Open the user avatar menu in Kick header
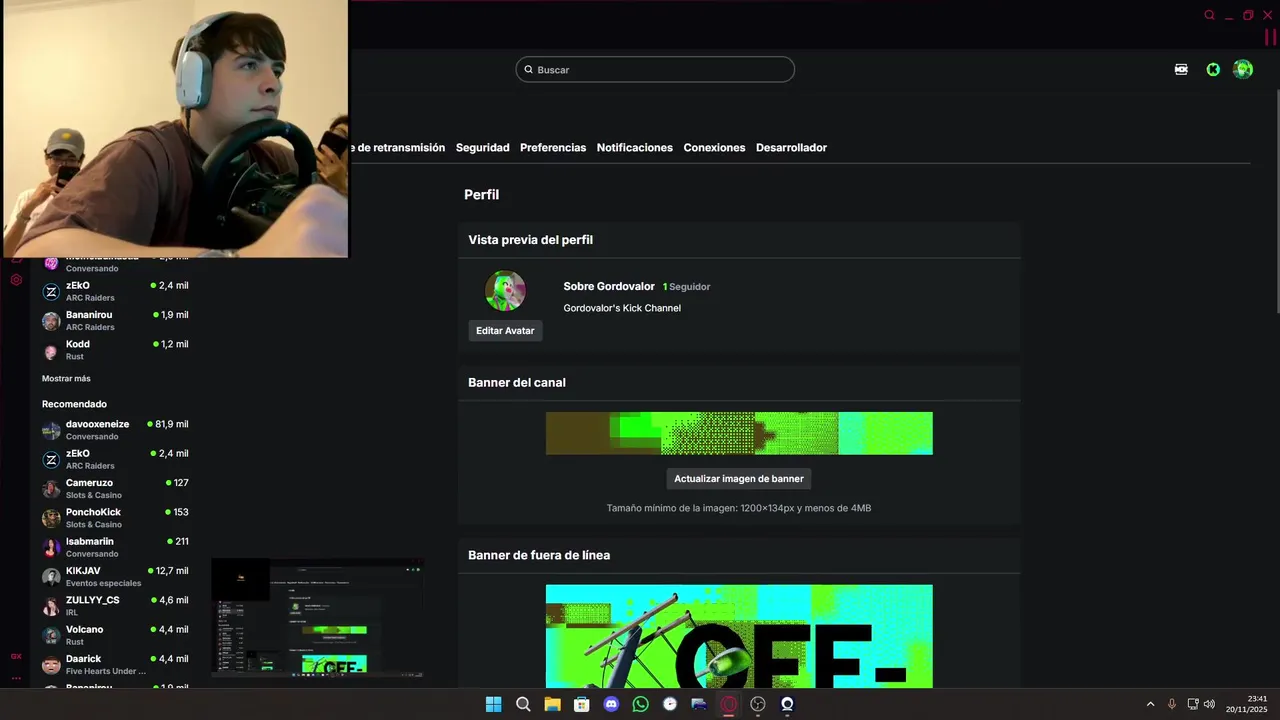1280x720 pixels. tap(1243, 69)
